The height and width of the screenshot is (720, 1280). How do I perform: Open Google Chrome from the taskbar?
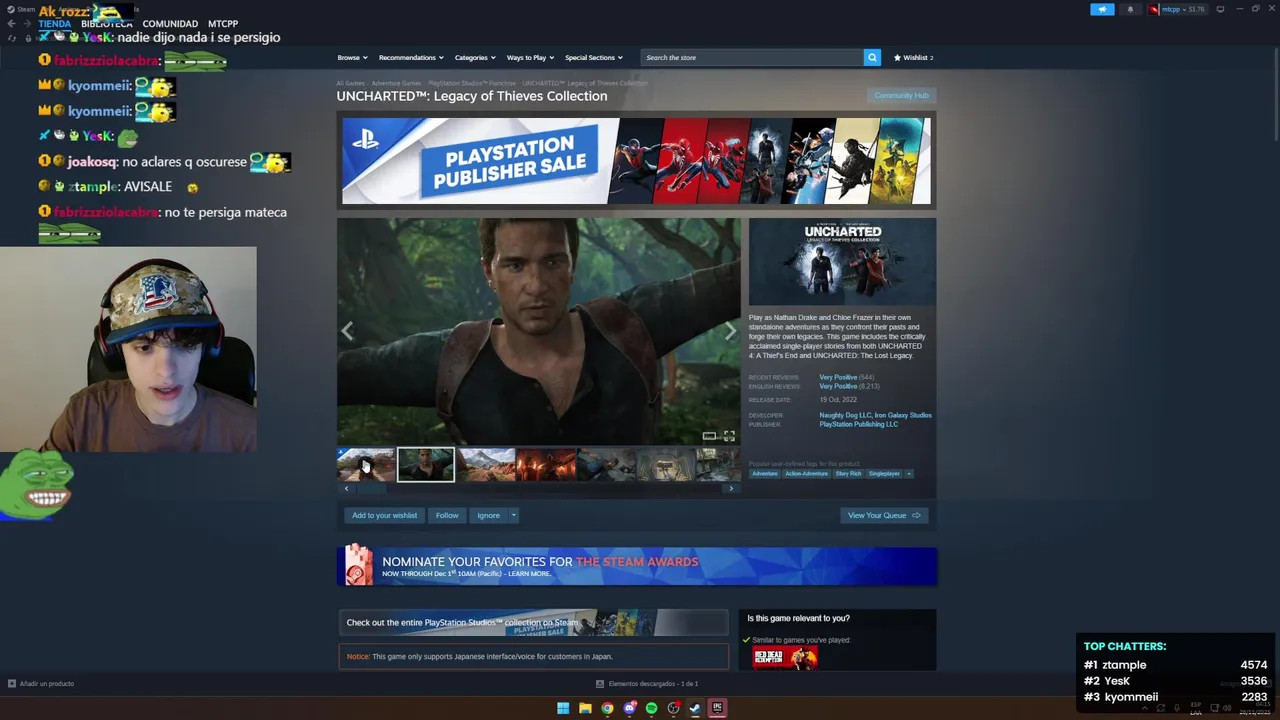coord(607,708)
